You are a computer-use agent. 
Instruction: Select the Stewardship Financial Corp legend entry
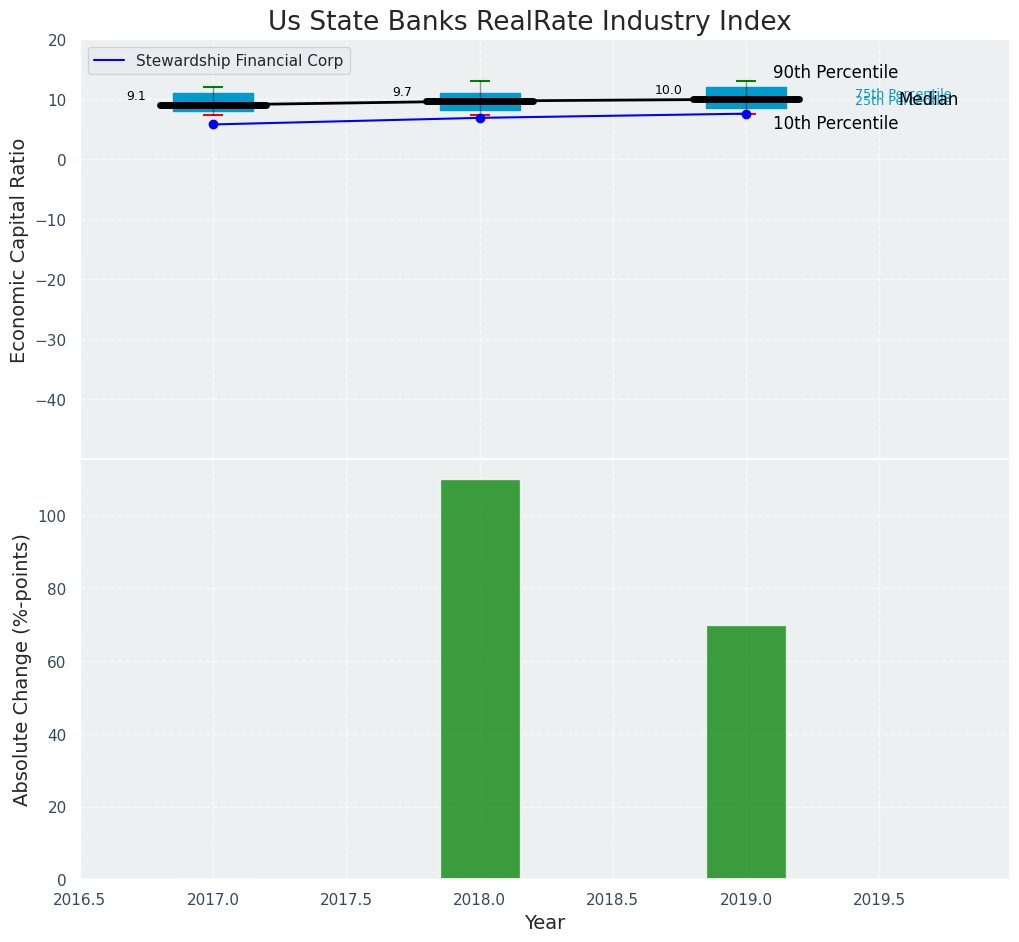coord(239,61)
